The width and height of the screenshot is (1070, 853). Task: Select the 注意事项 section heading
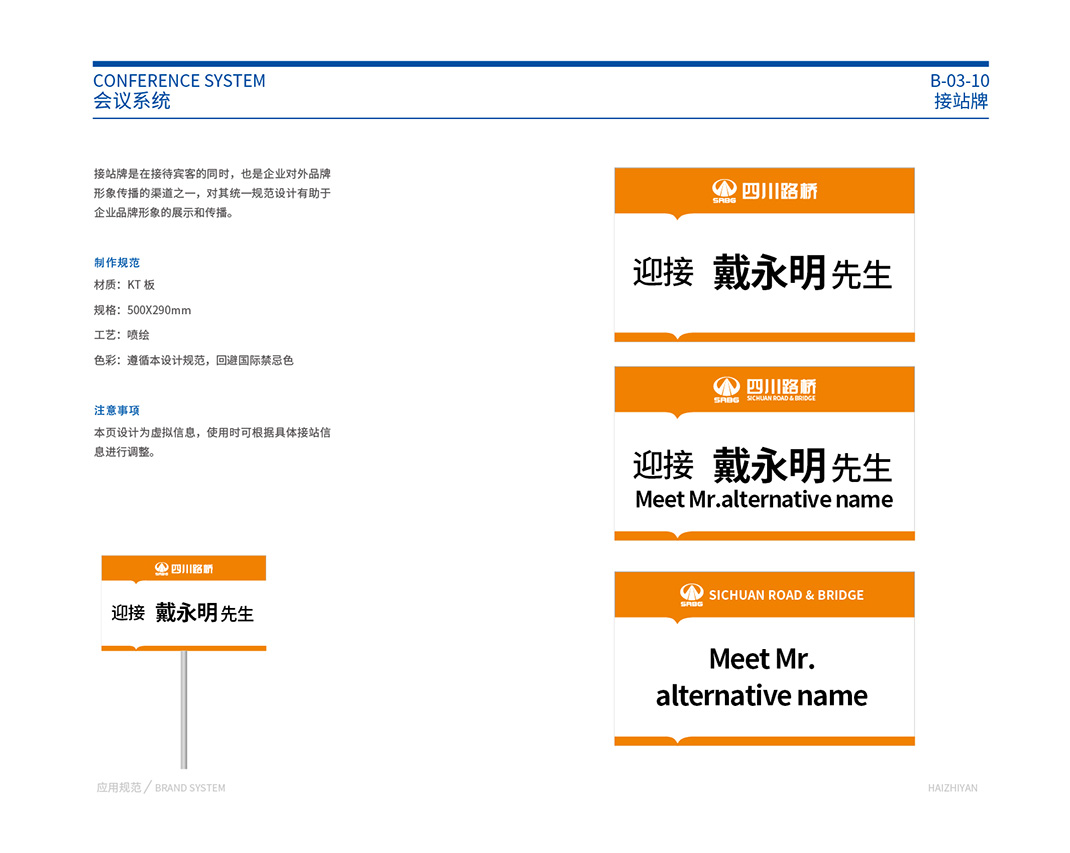117,410
